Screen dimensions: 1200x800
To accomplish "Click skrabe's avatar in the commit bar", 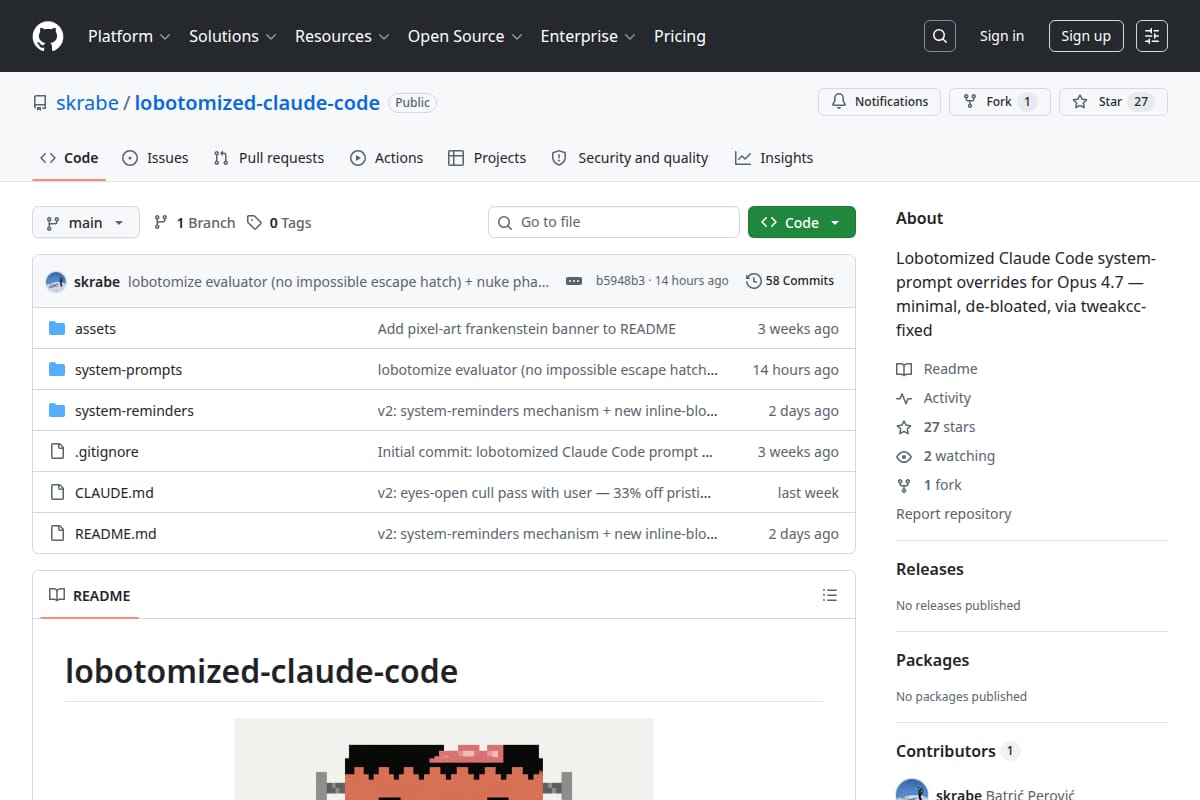I will point(56,281).
